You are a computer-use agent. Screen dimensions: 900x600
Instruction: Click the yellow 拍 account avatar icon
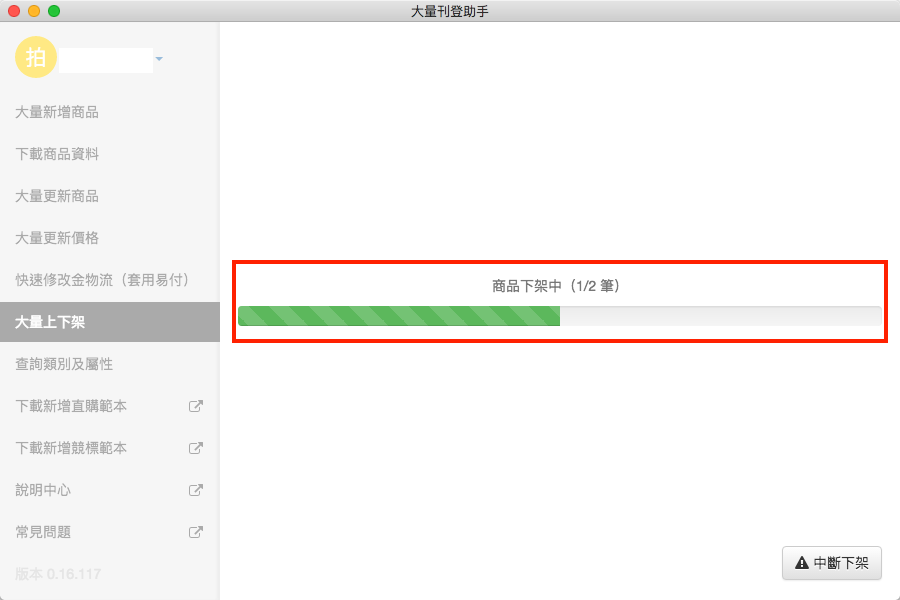point(36,57)
